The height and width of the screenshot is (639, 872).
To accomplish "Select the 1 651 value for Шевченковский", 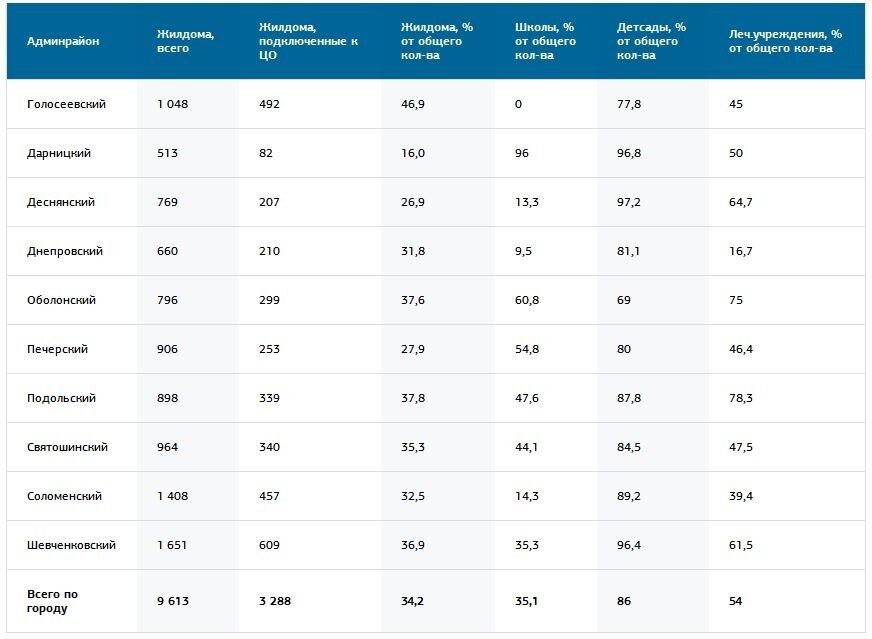I will click(172, 545).
